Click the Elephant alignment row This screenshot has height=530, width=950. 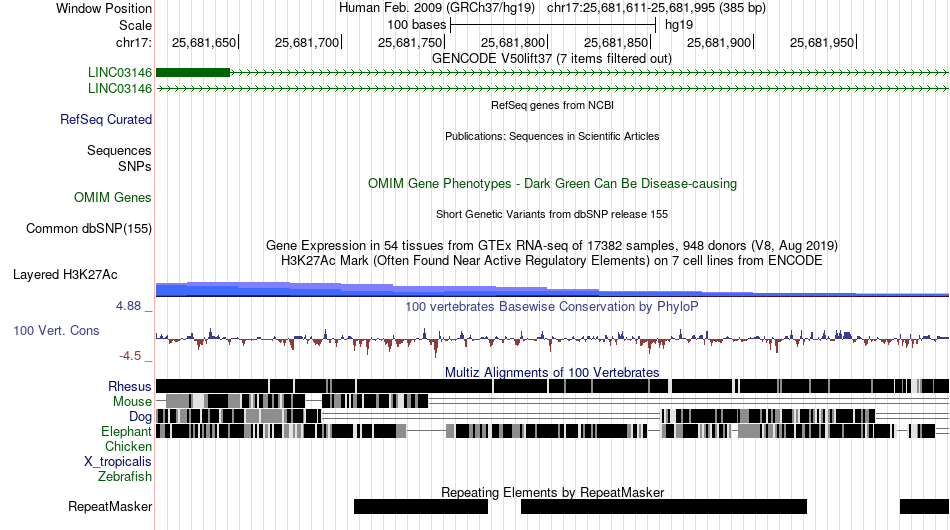tap(553, 431)
